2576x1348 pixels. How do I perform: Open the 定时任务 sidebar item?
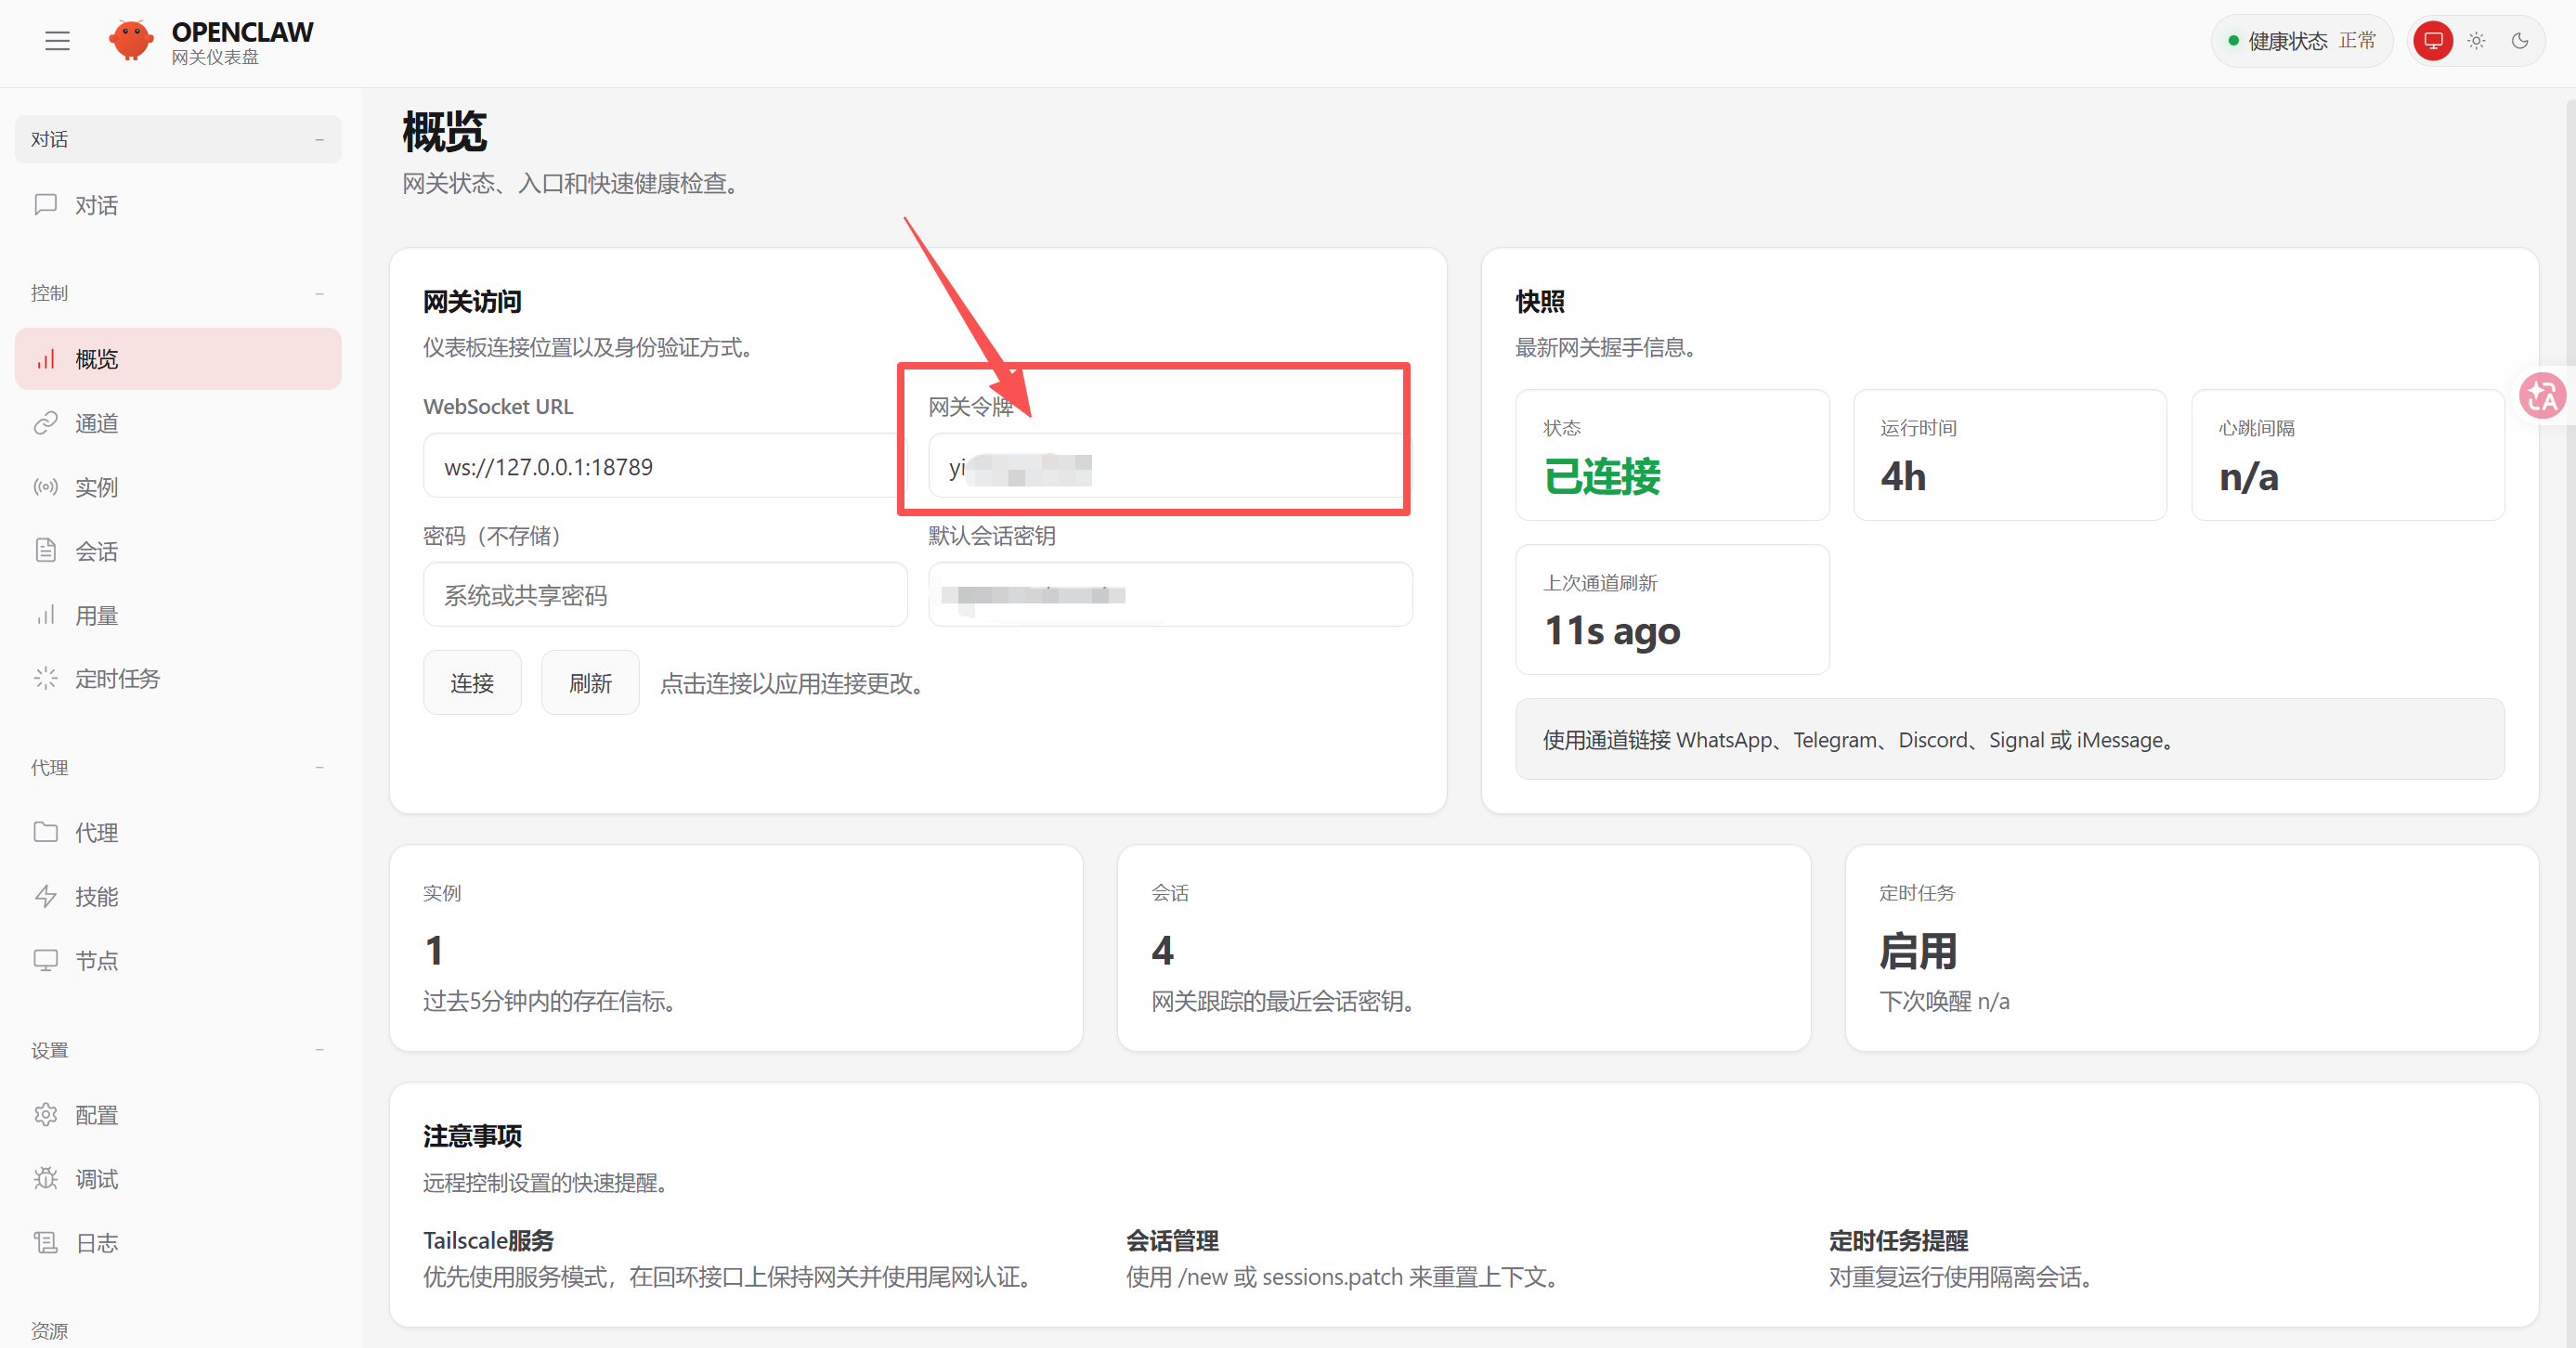117,679
